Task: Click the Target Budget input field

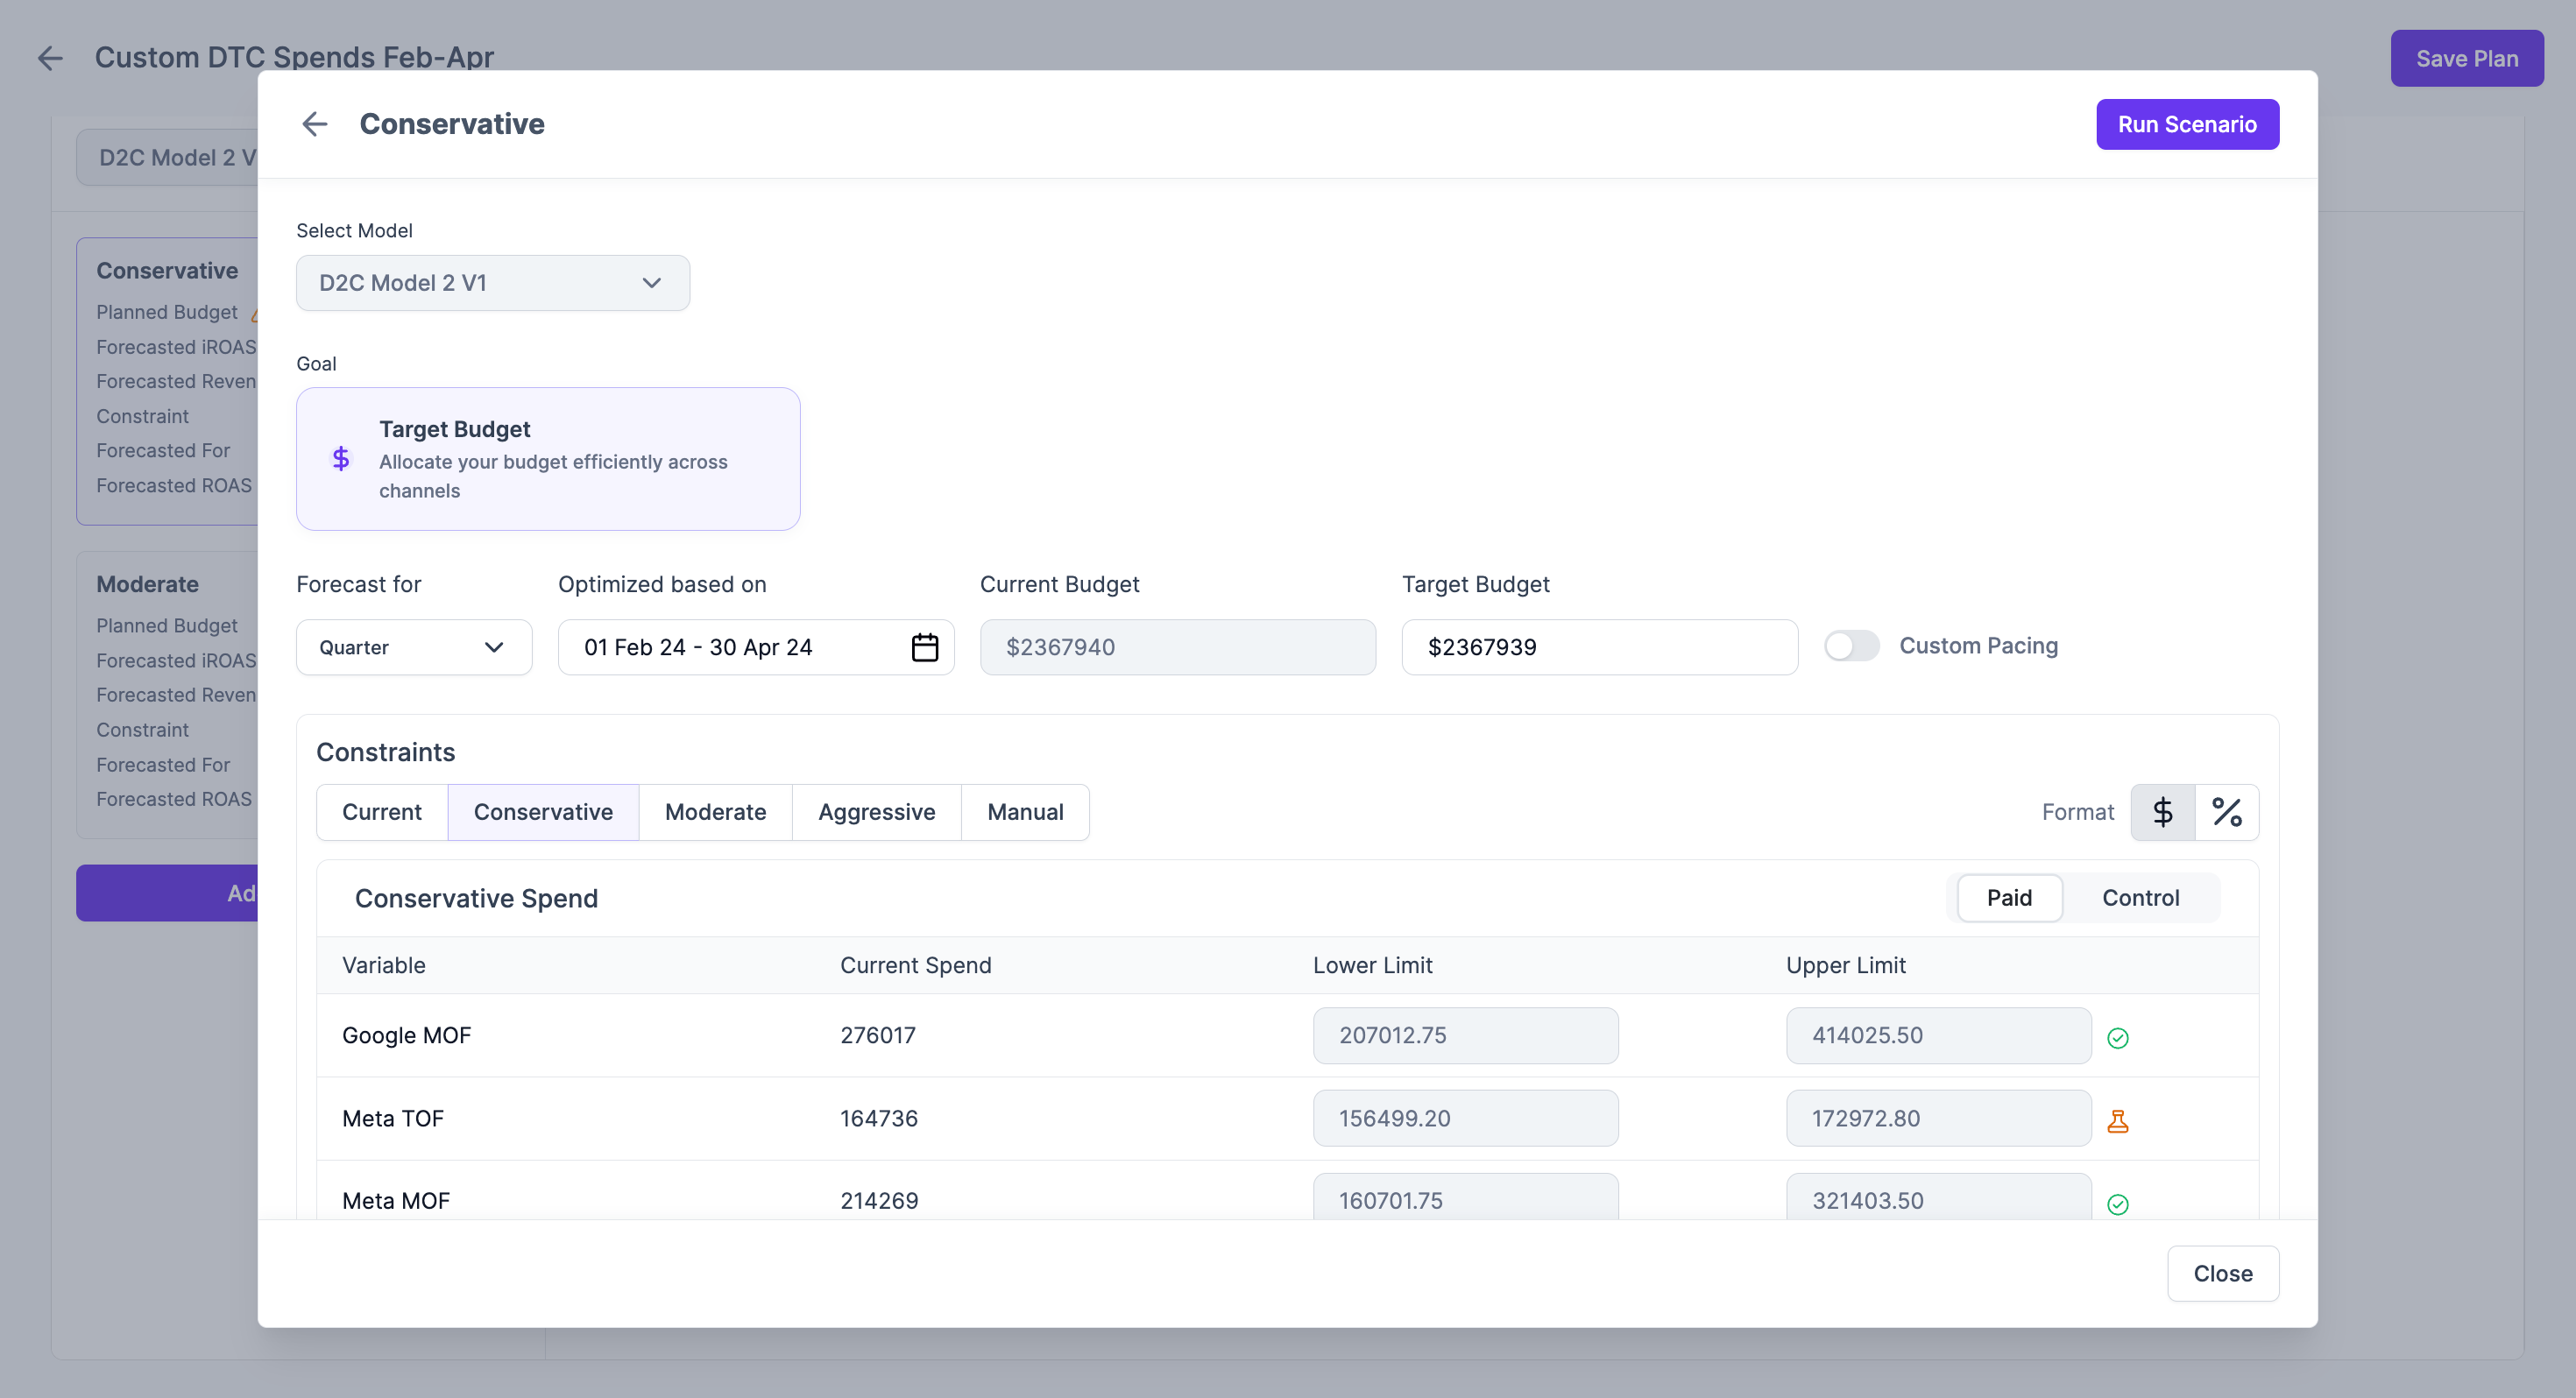Action: click(1598, 647)
